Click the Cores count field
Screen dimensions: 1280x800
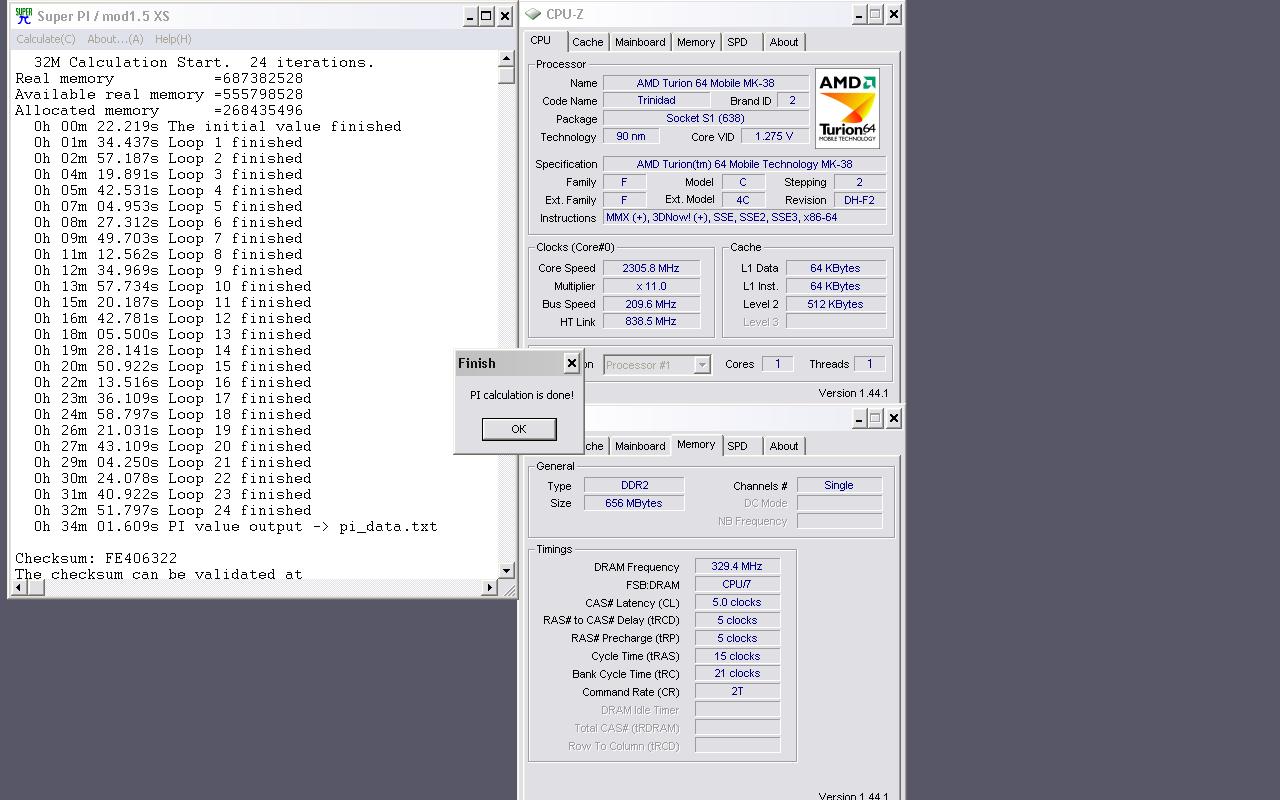[x=777, y=364]
